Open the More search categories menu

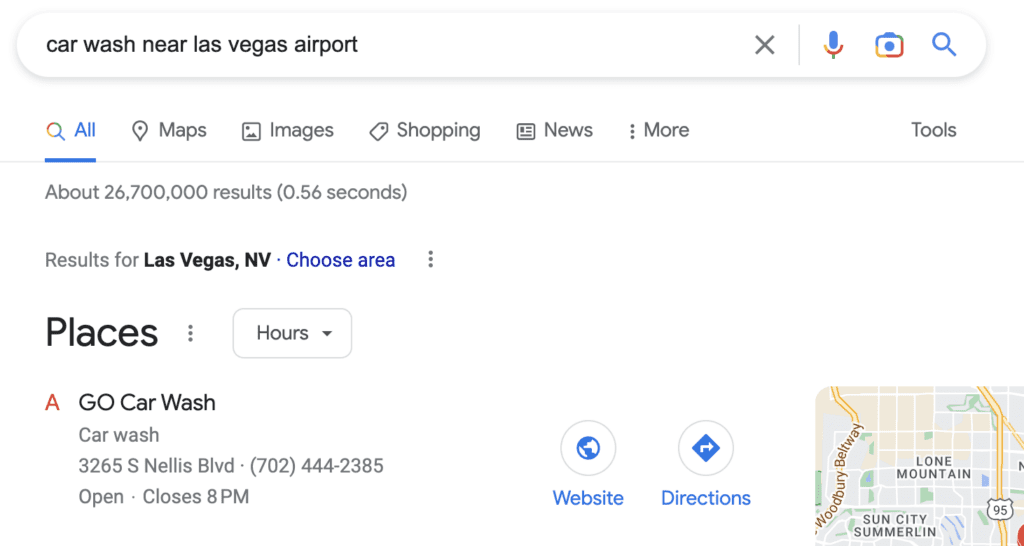pos(658,131)
